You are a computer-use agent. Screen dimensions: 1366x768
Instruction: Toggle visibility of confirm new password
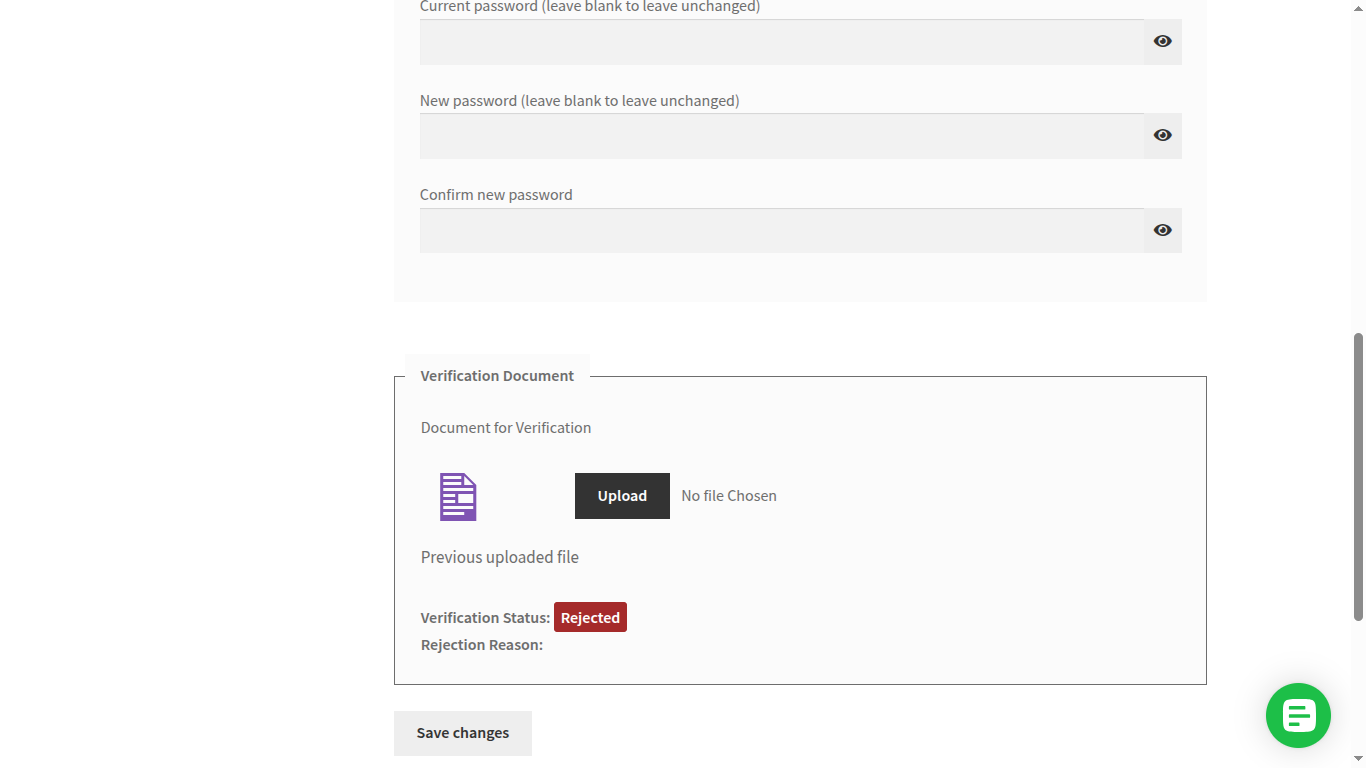point(1162,230)
